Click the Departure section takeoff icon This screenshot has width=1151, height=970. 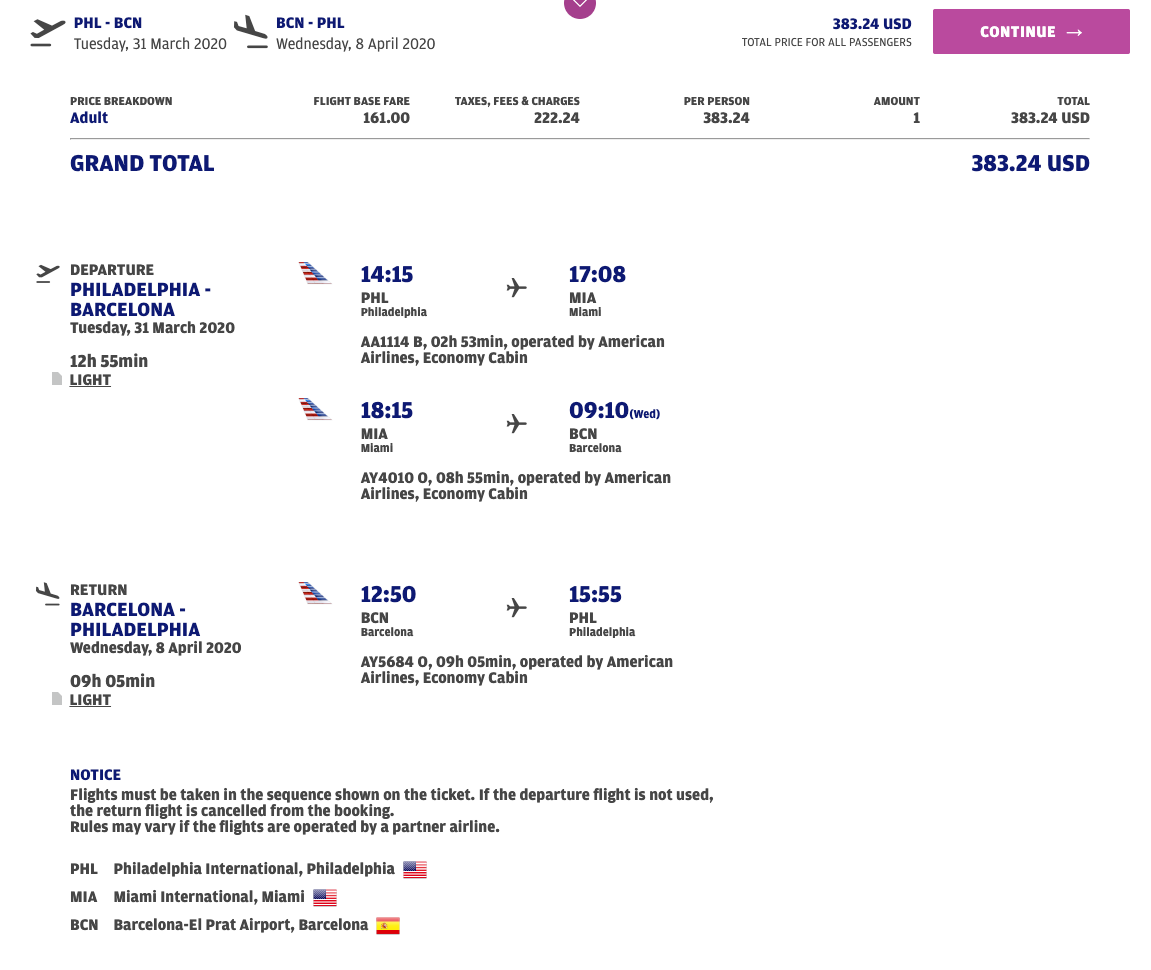48,271
